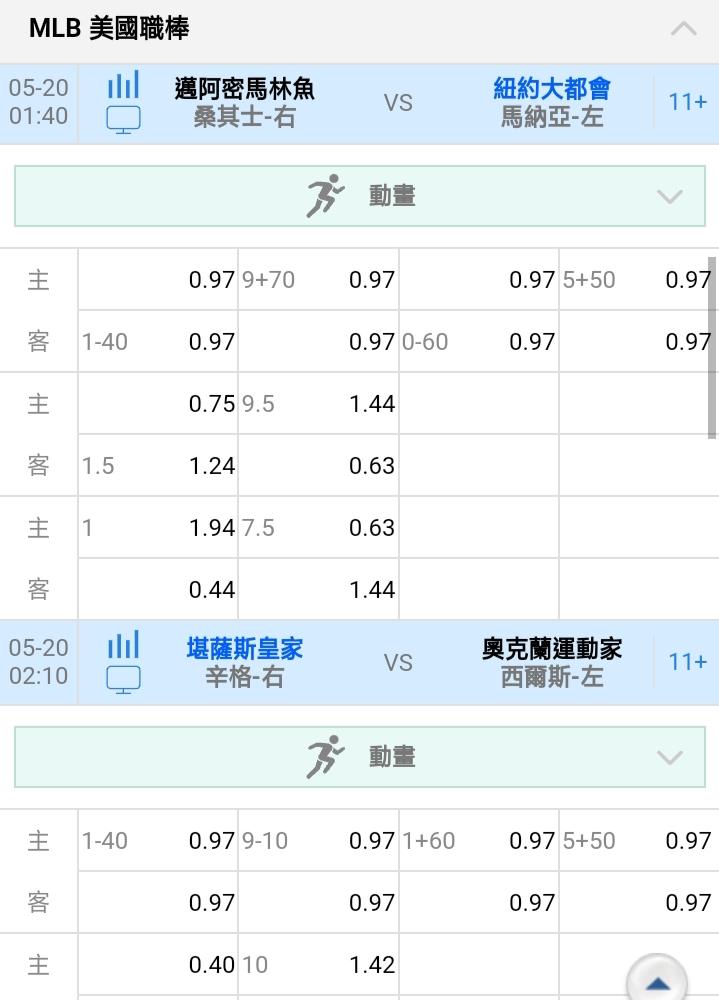
Task: Tap pitcher name 辛格-右
Action: tap(244, 677)
